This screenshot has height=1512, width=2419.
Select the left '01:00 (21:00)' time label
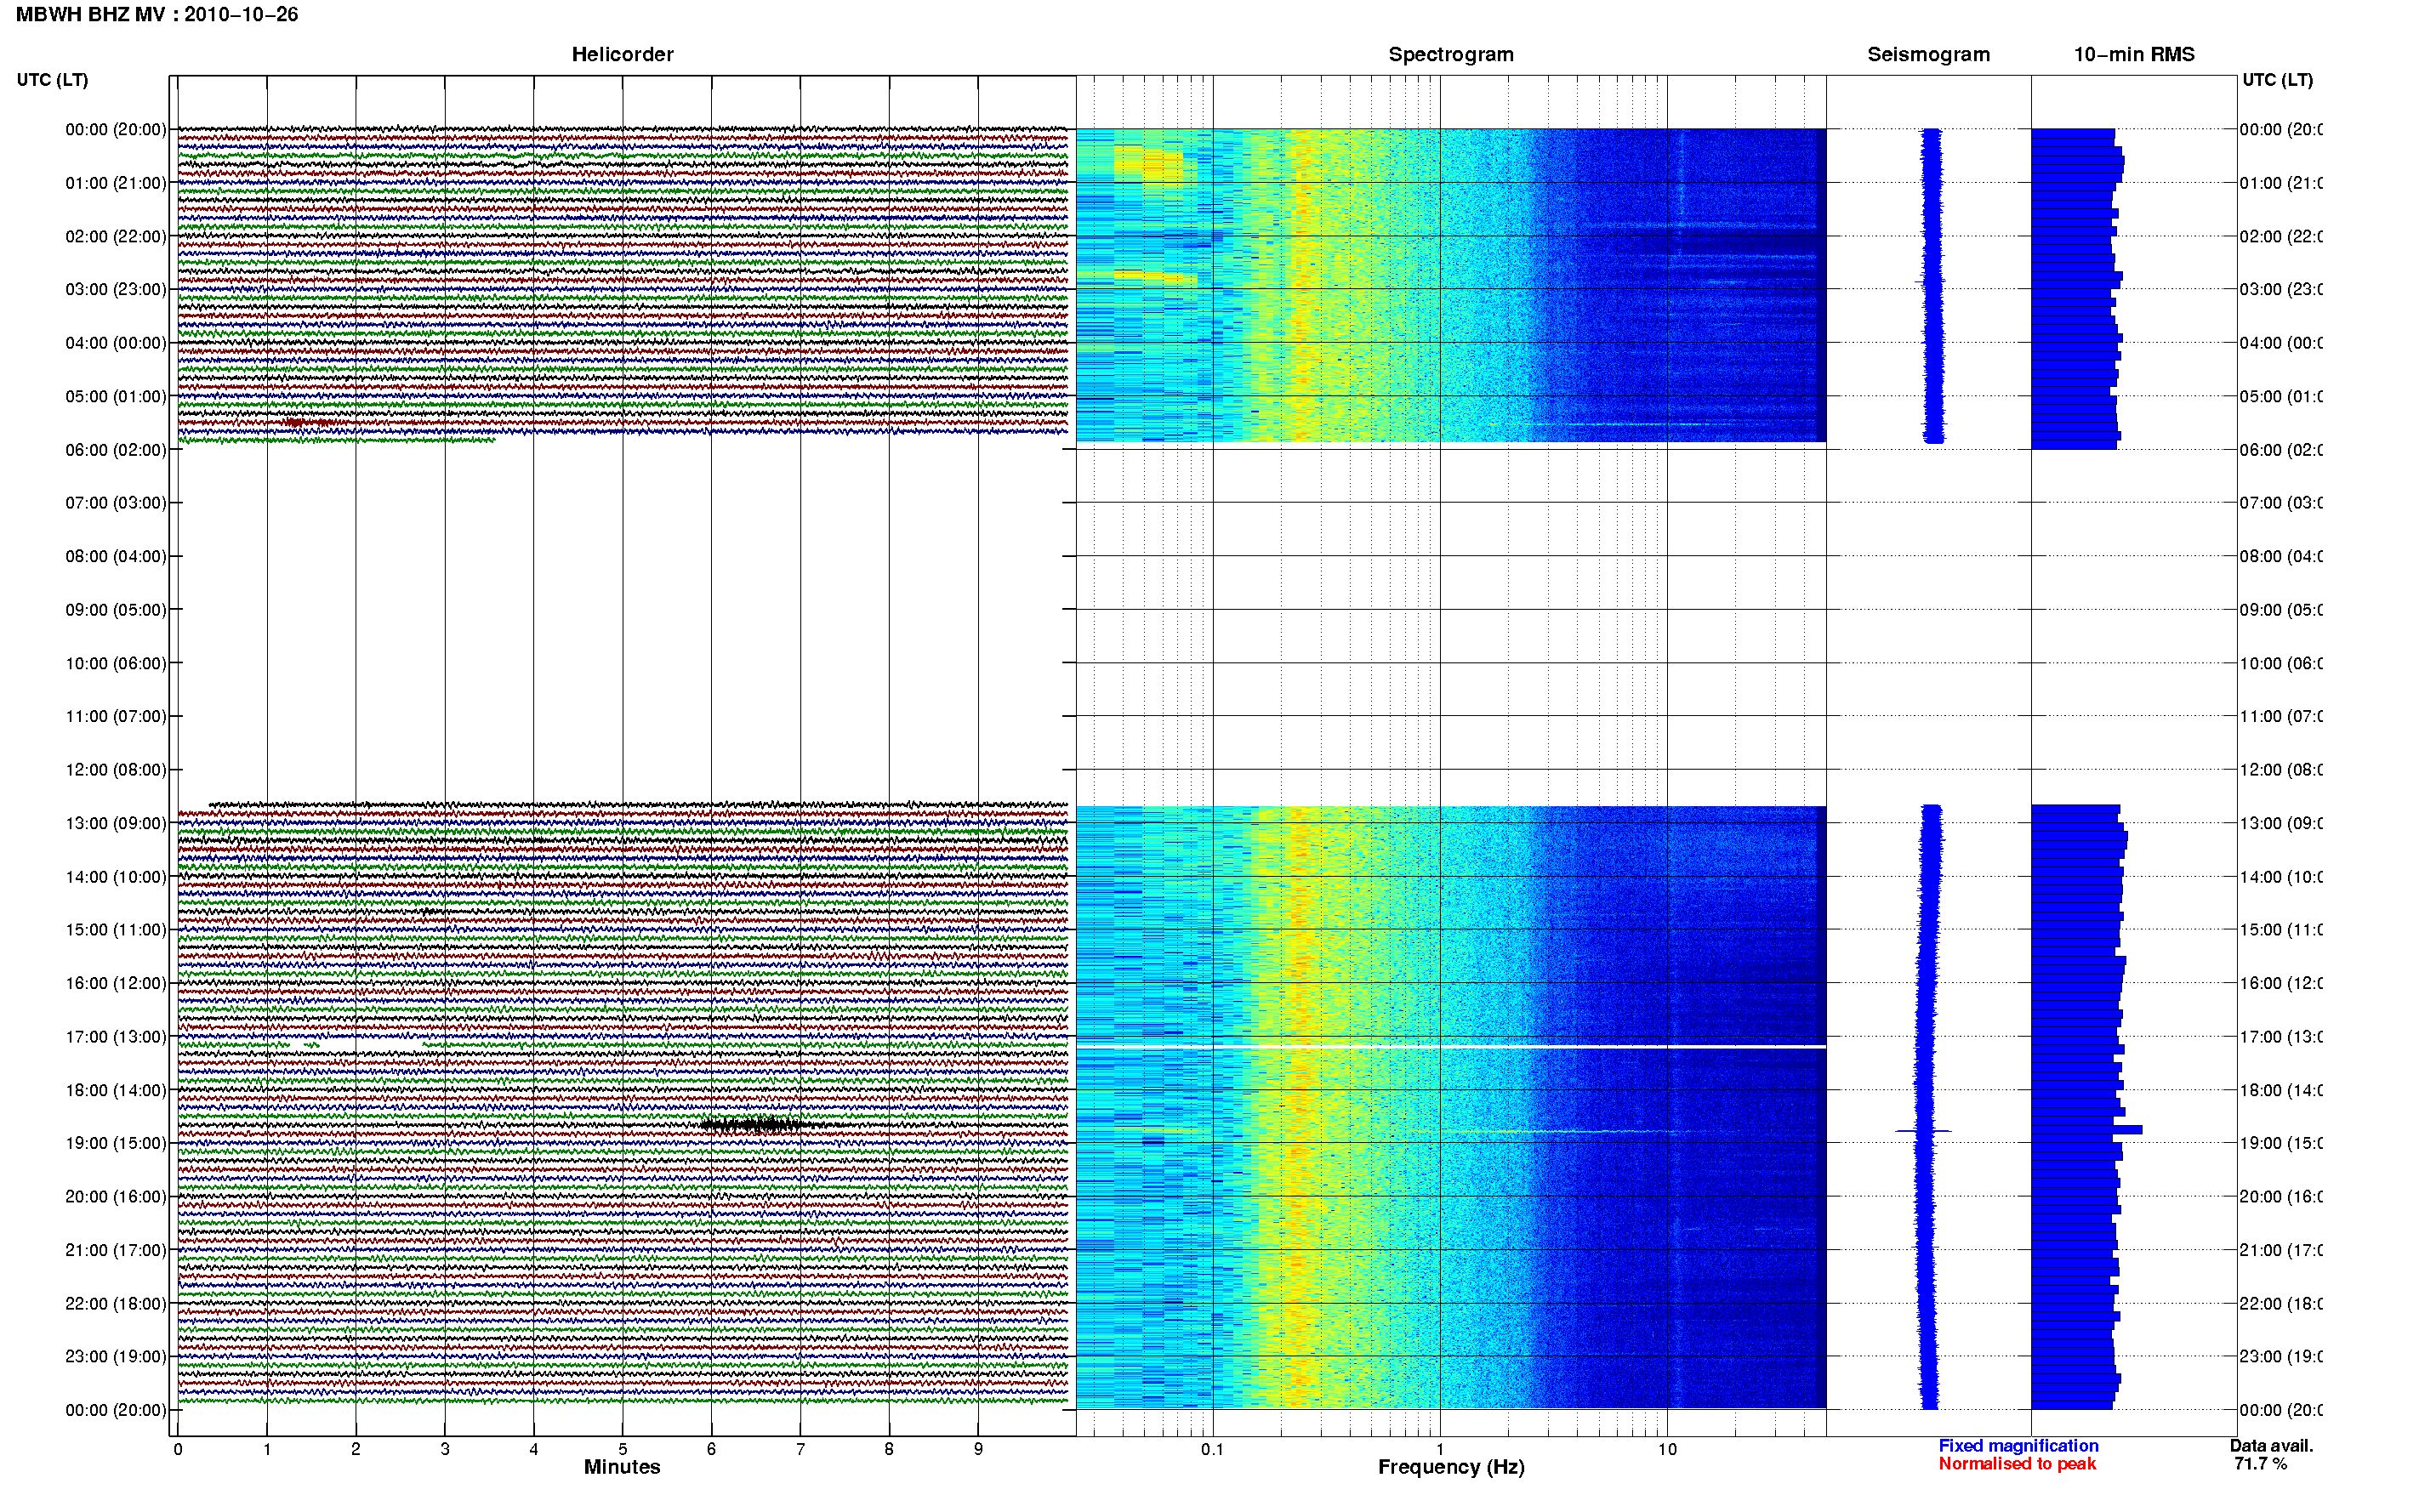tap(115, 183)
